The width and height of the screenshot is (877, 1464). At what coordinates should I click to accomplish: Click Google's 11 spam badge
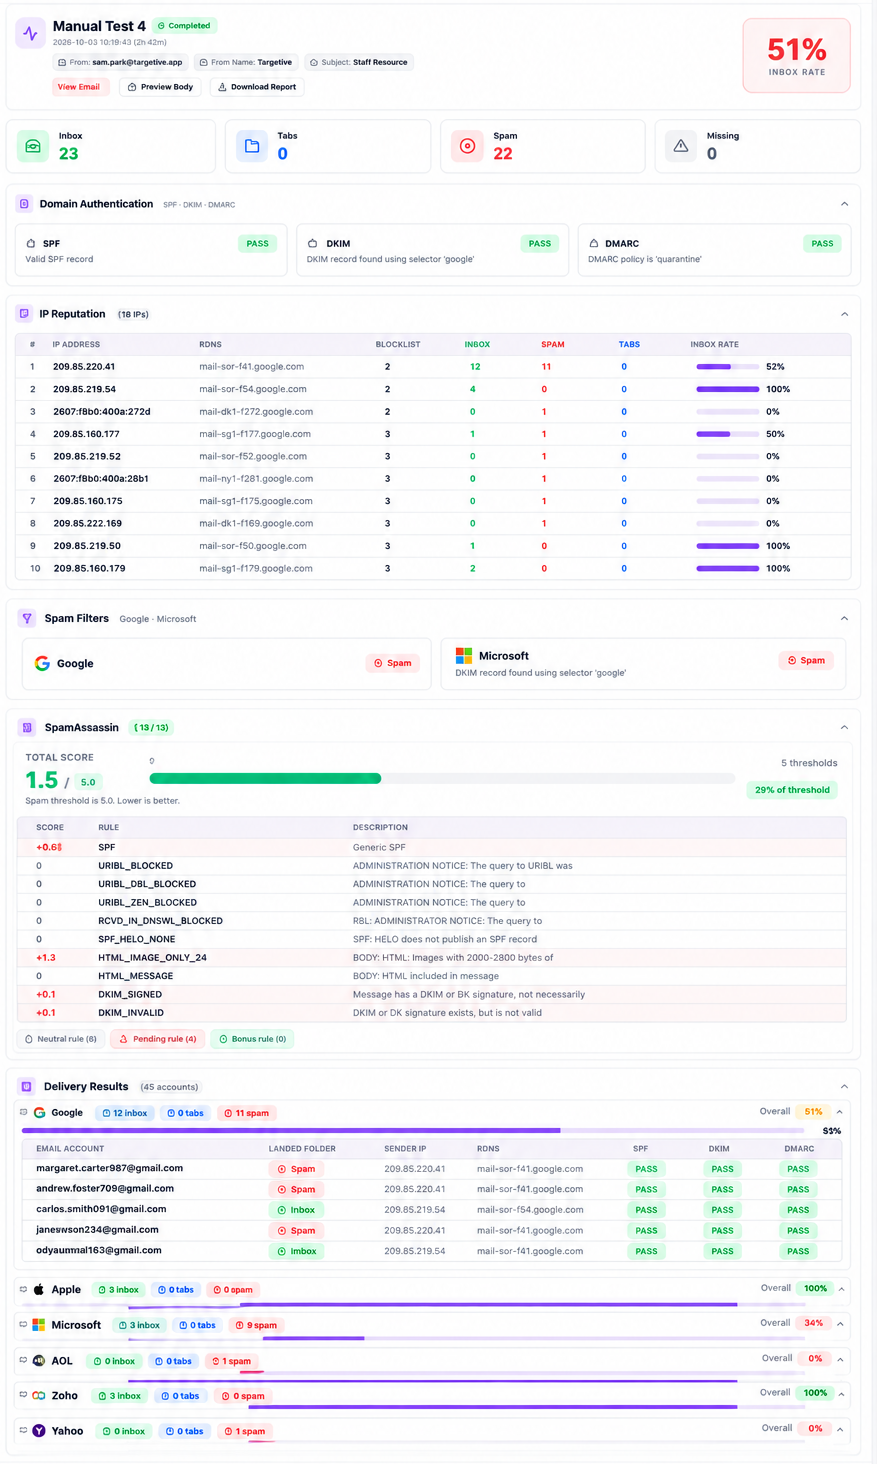click(246, 1113)
